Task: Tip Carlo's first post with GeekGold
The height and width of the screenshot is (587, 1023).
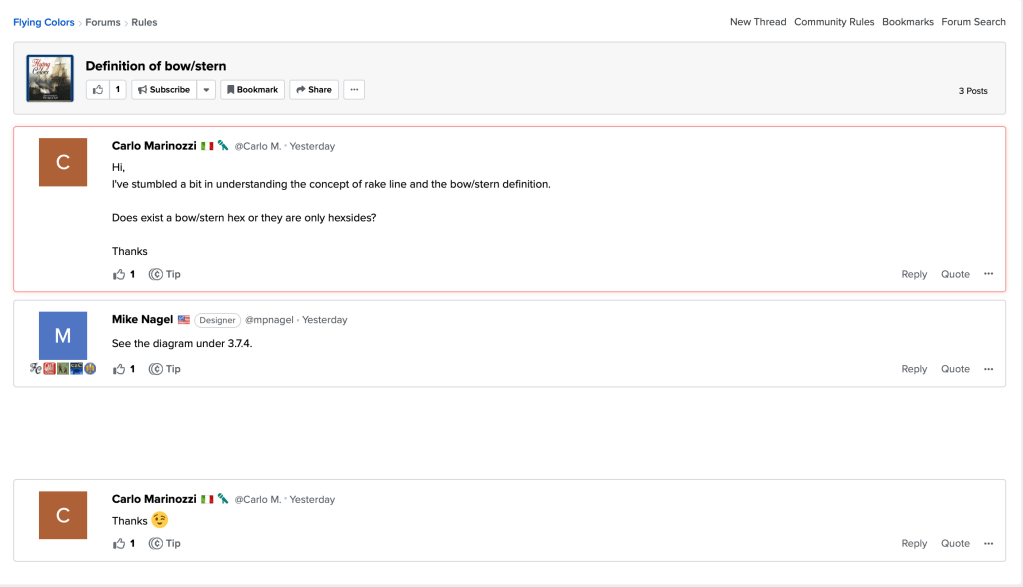Action: click(165, 274)
